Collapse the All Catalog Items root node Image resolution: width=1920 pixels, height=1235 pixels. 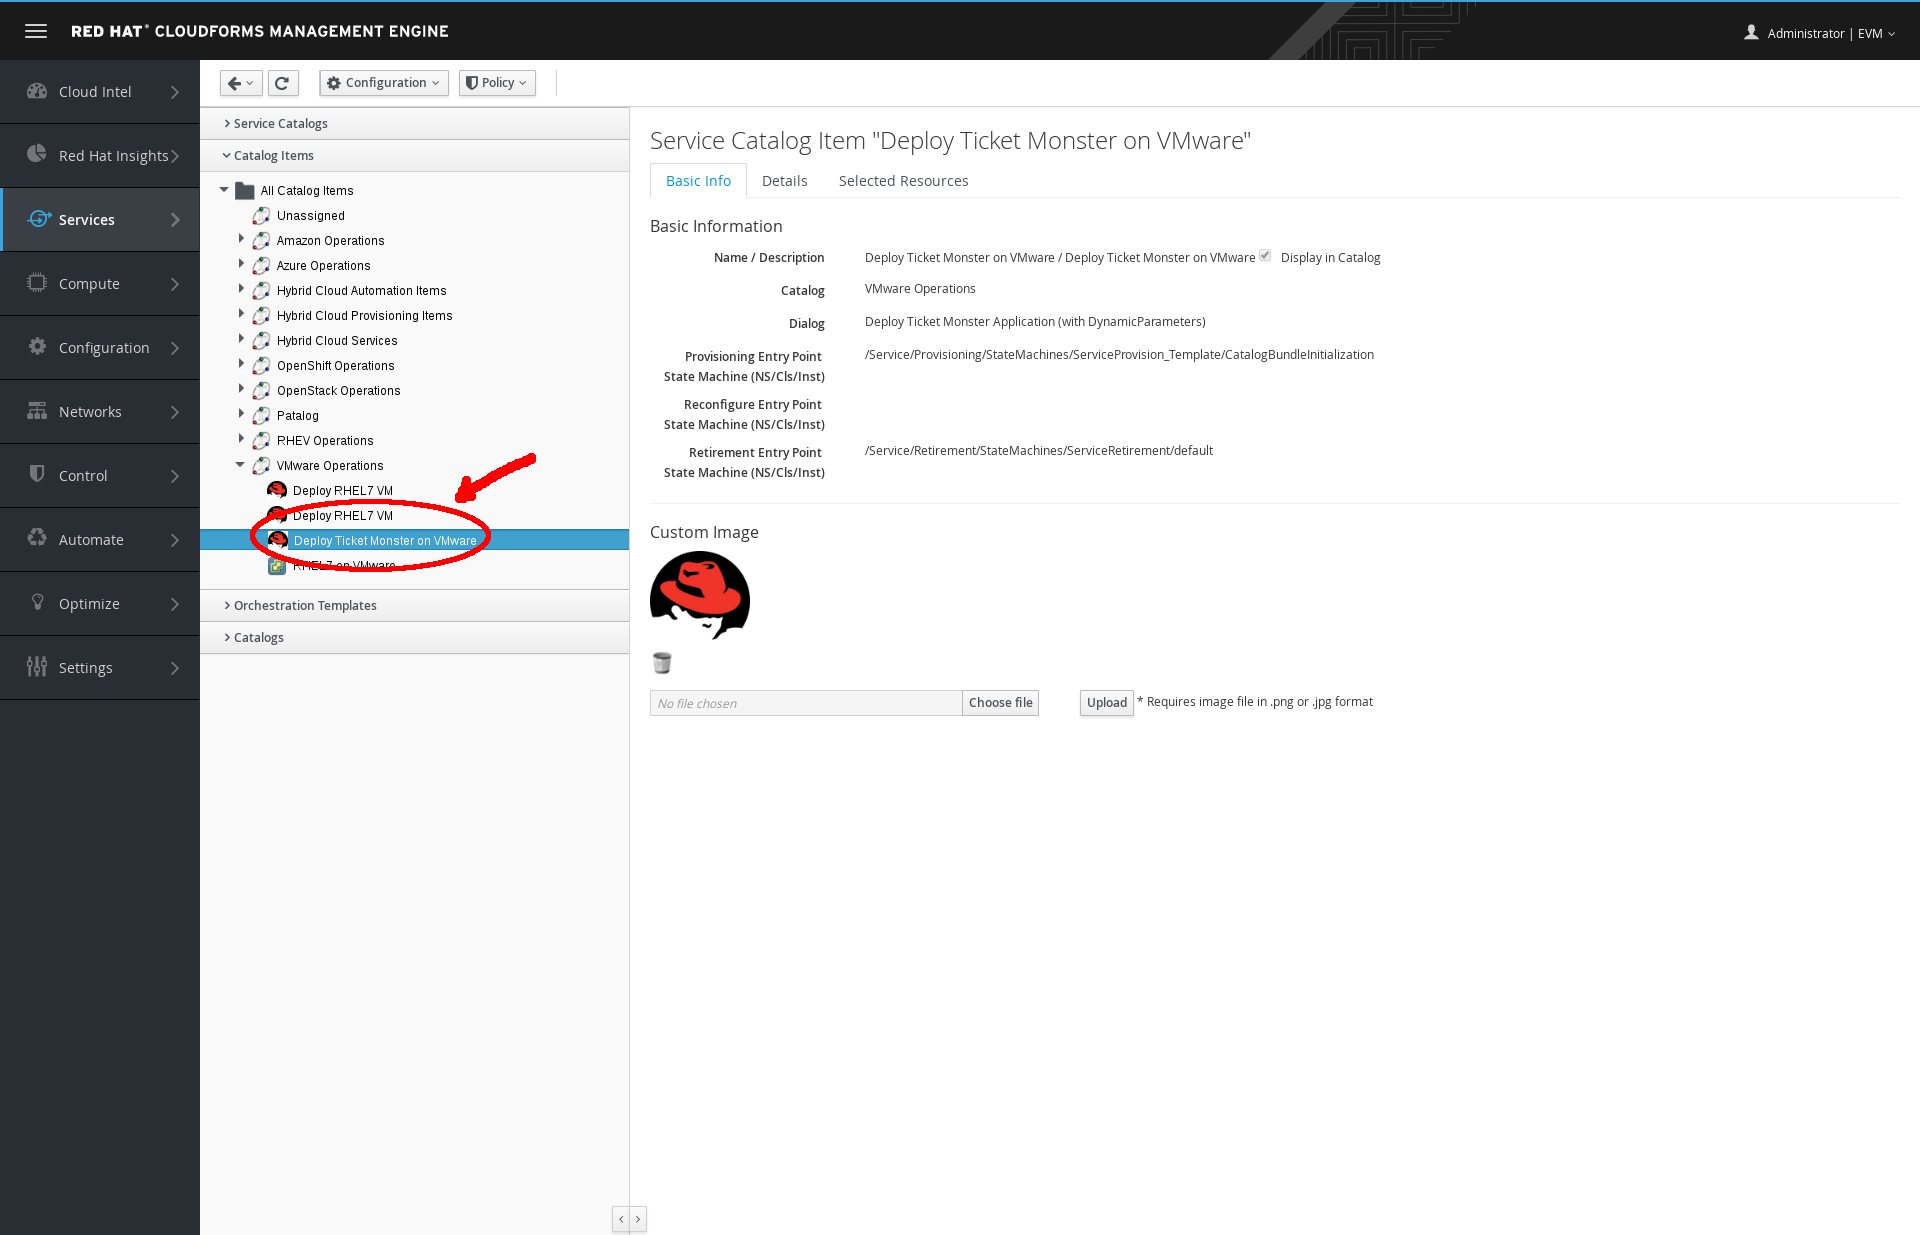point(224,189)
